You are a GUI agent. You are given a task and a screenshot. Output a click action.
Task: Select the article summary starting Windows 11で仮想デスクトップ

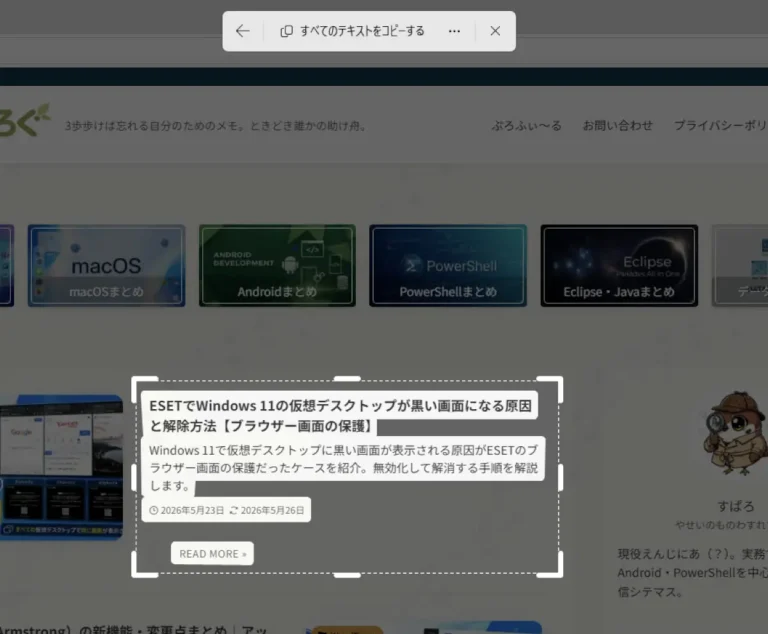(x=343, y=468)
